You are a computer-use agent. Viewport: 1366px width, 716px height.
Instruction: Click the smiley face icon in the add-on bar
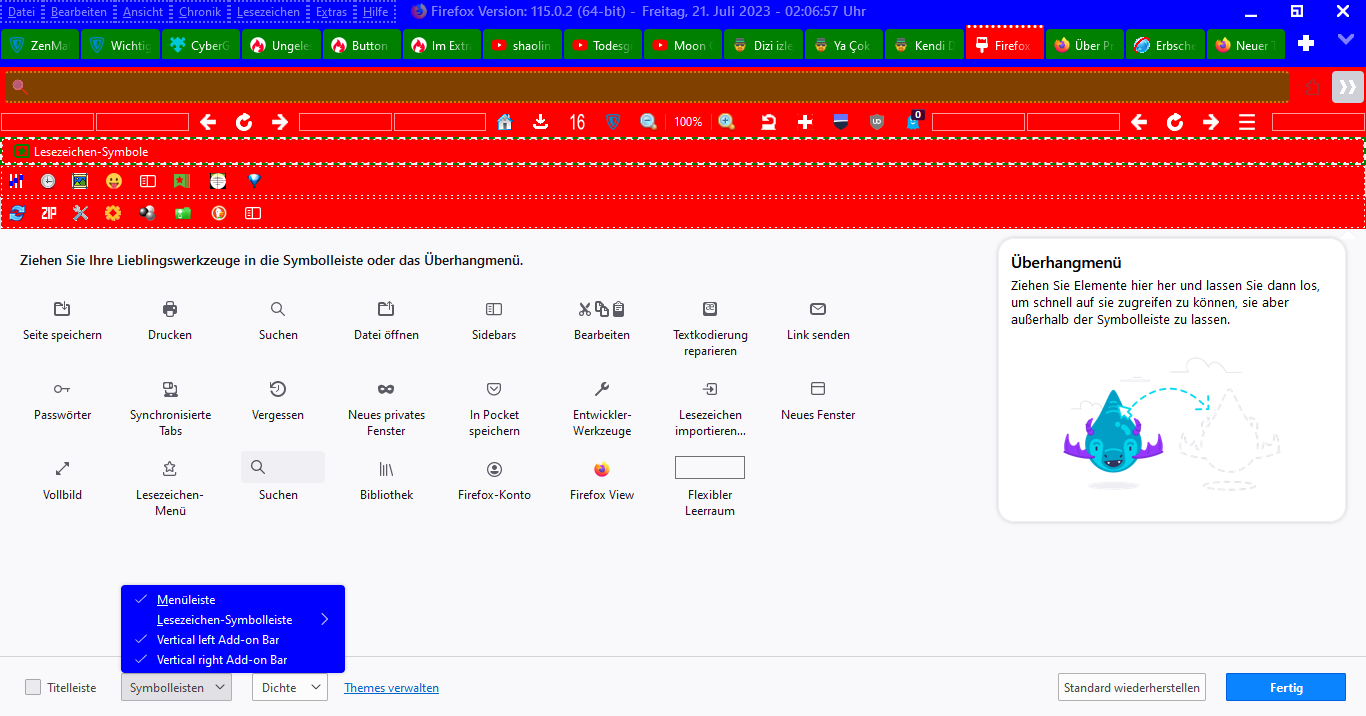point(114,181)
